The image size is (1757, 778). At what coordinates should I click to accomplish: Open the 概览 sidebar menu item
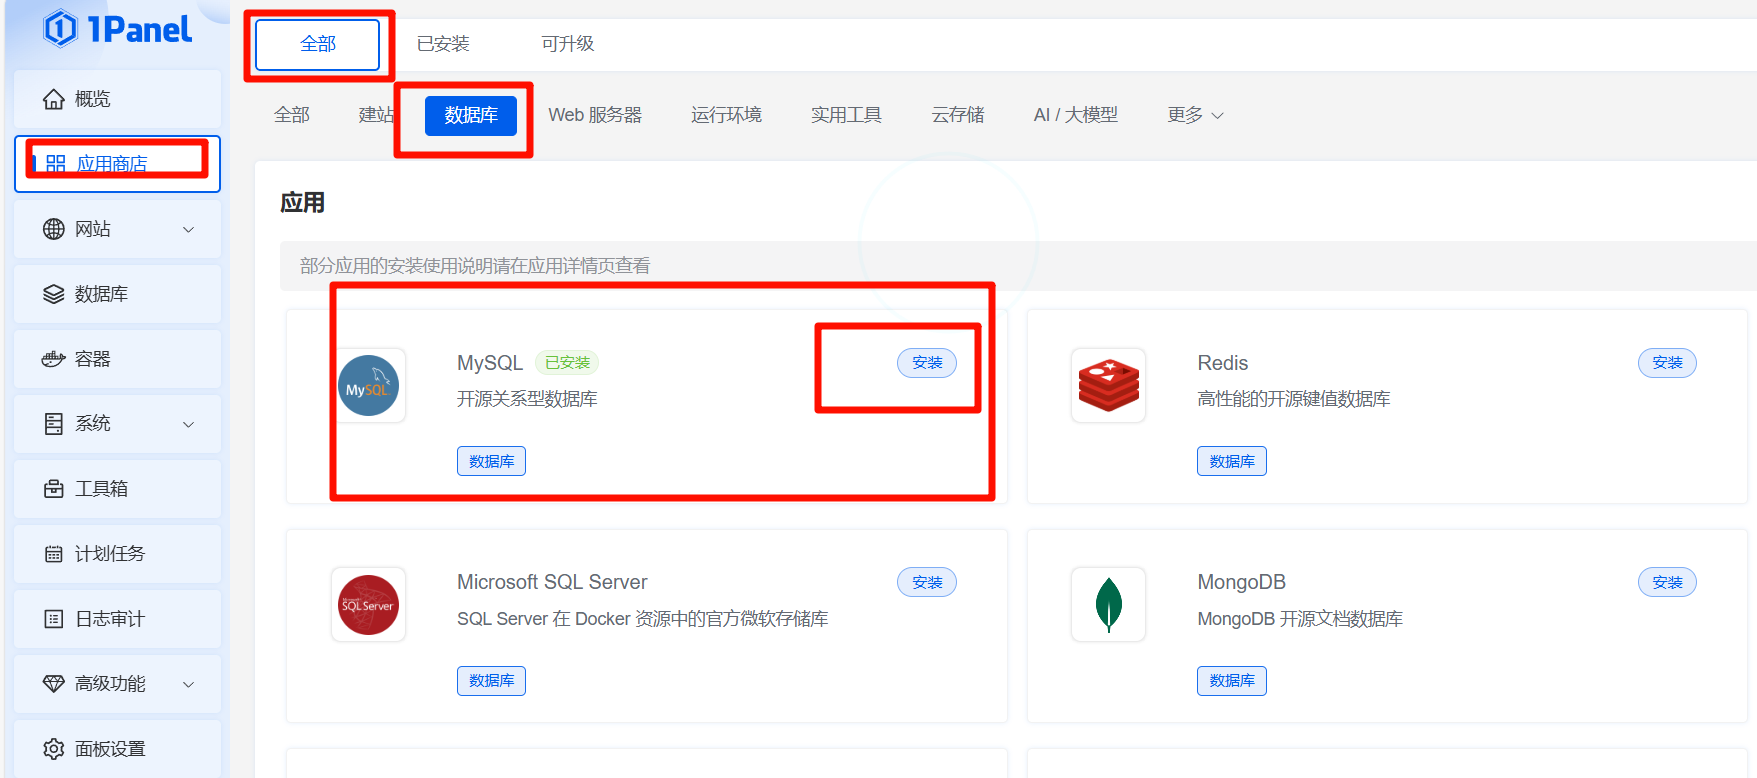point(117,99)
